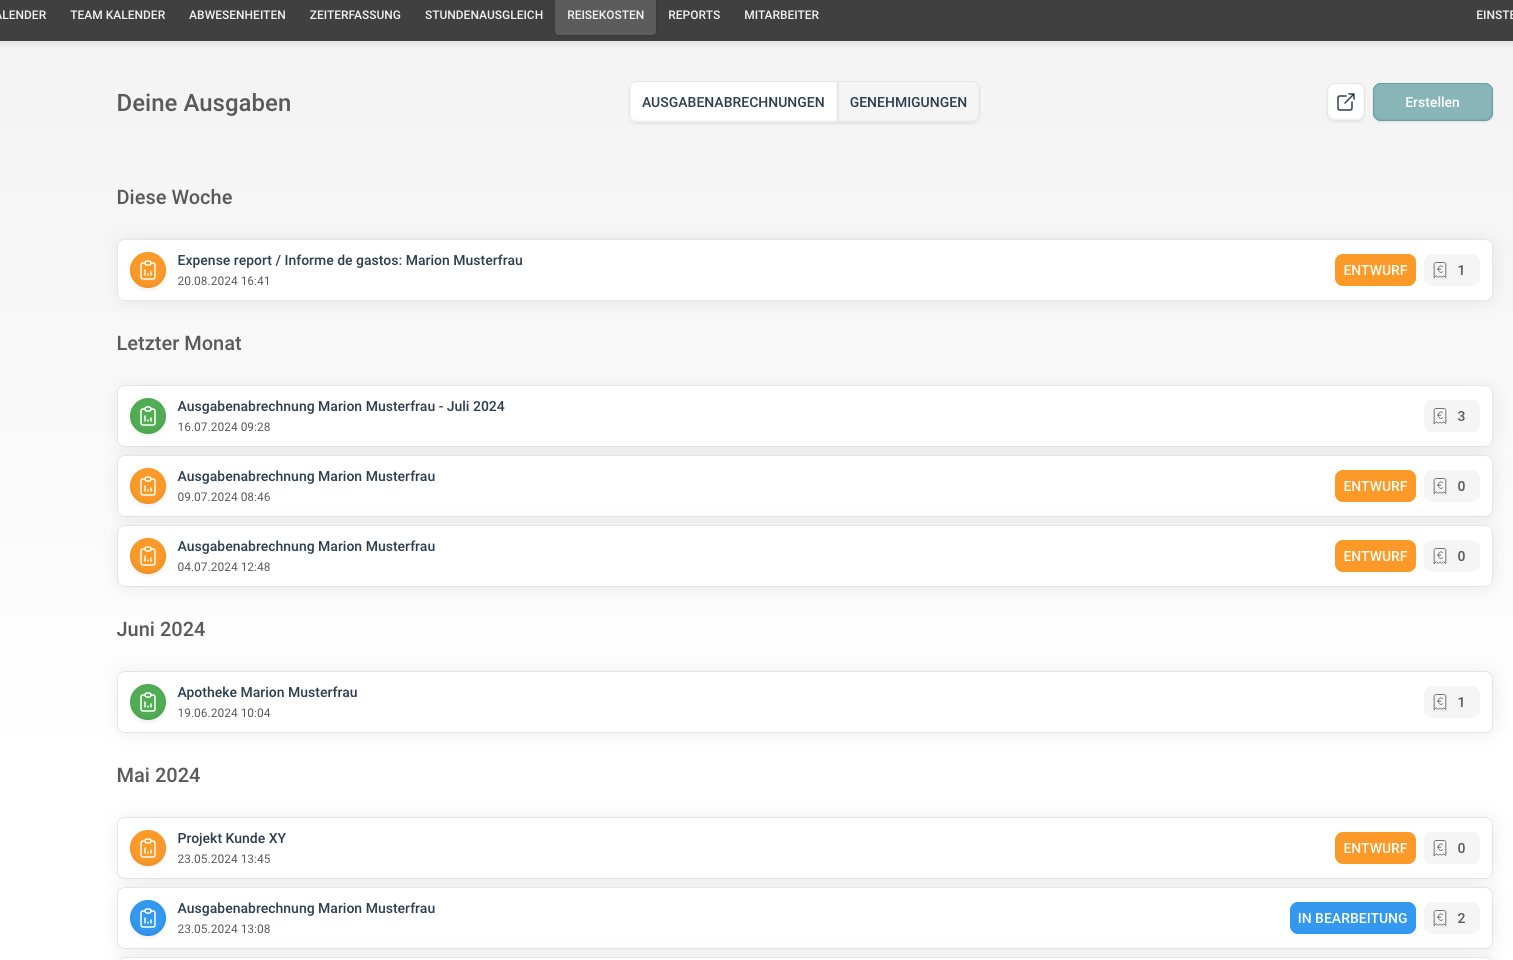Click Entwurf badge on Projekt Kunde XY

tap(1374, 848)
